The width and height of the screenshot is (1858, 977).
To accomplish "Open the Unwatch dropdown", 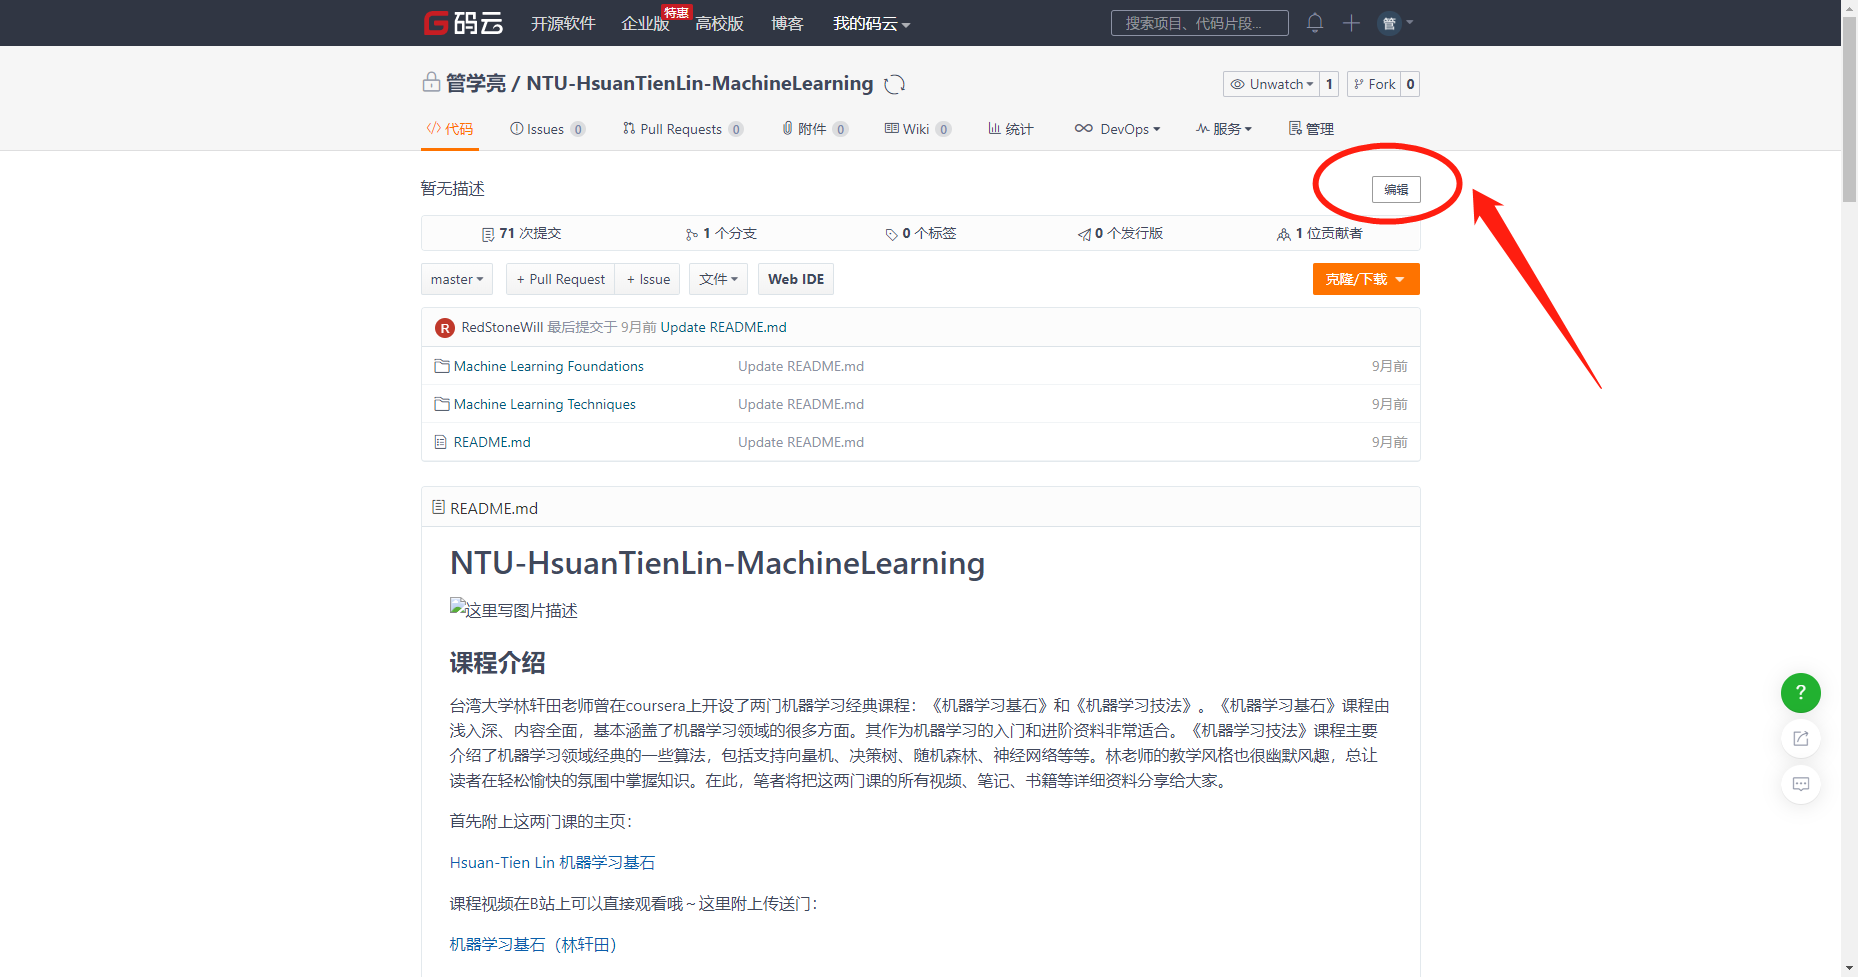I will 1271,84.
